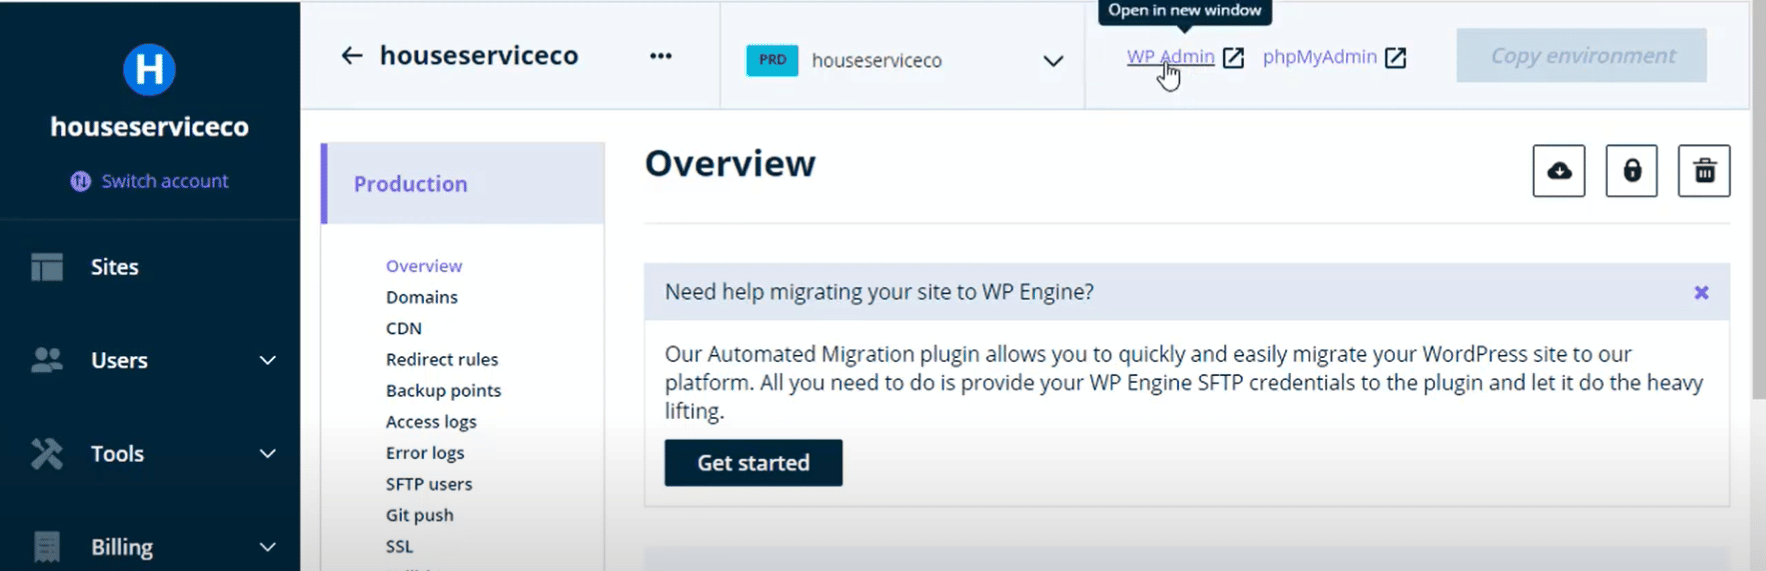
Task: Open WP Admin link
Action: (1170, 57)
